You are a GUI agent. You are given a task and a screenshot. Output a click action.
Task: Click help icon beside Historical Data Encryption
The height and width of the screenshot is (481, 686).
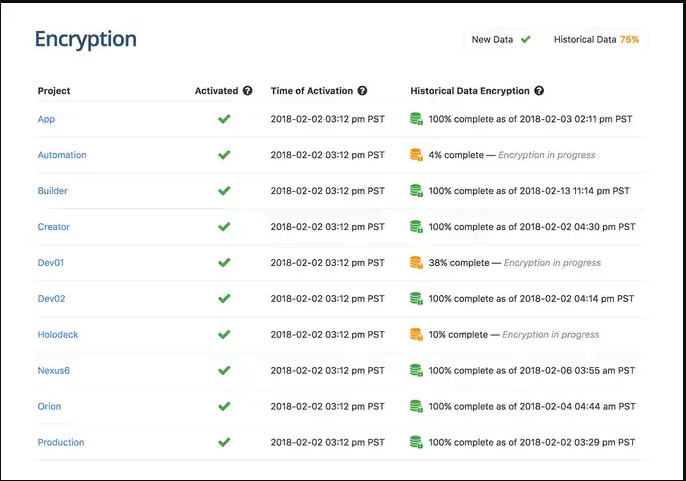(539, 91)
